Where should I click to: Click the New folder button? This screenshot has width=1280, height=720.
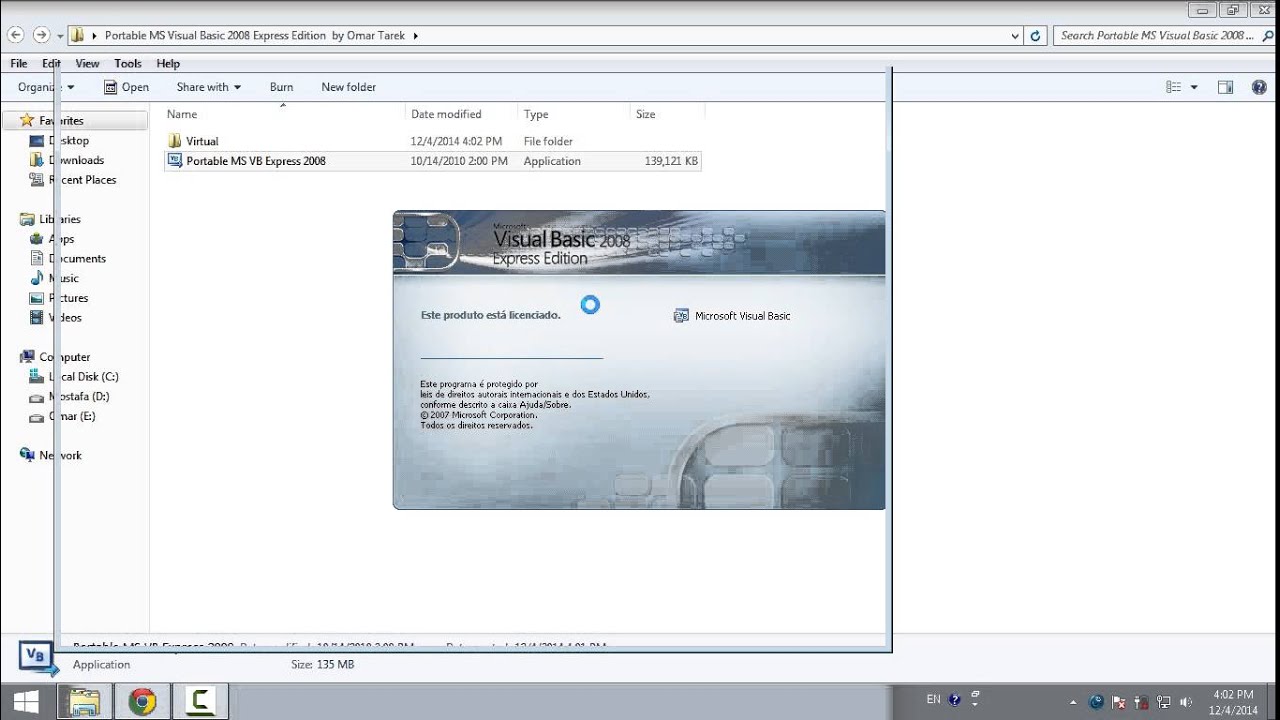(x=348, y=87)
